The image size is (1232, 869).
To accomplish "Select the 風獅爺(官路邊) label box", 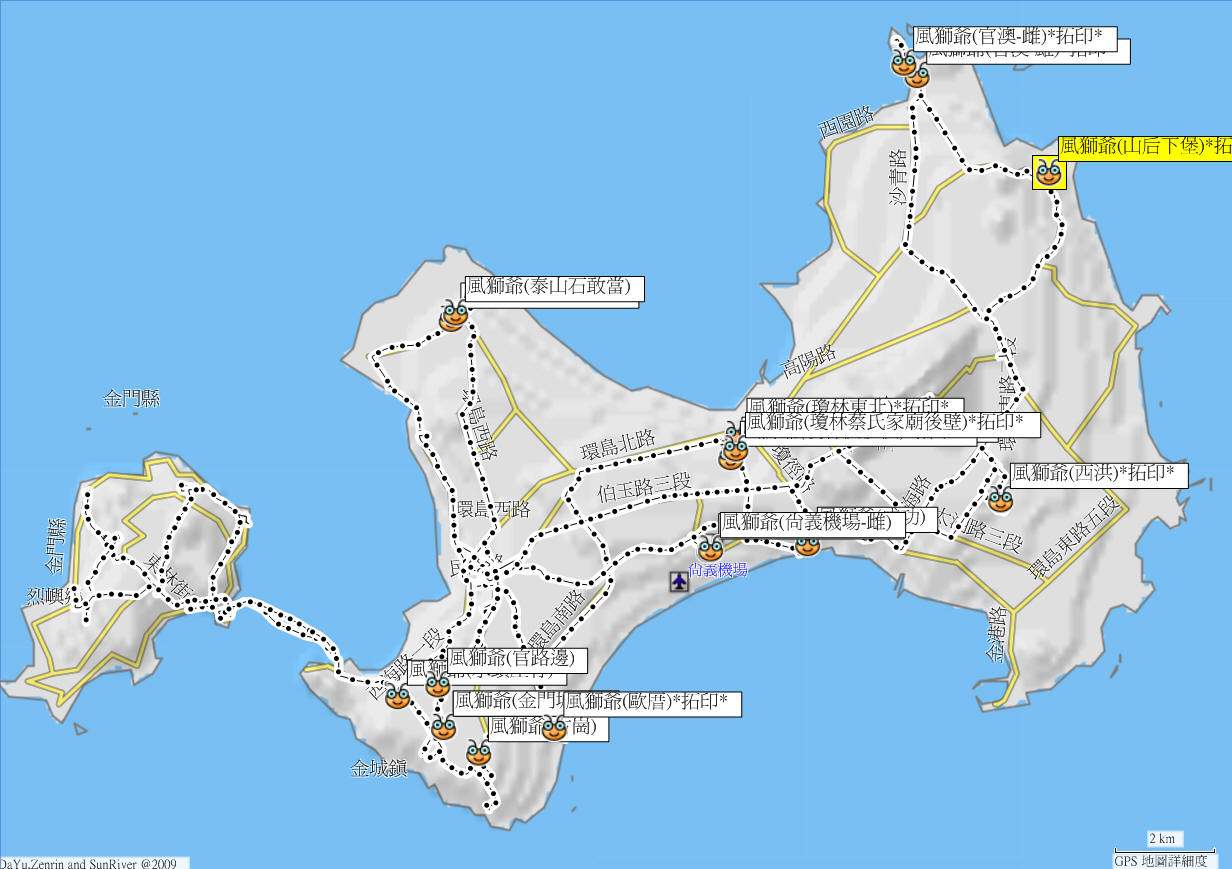I will click(x=515, y=659).
